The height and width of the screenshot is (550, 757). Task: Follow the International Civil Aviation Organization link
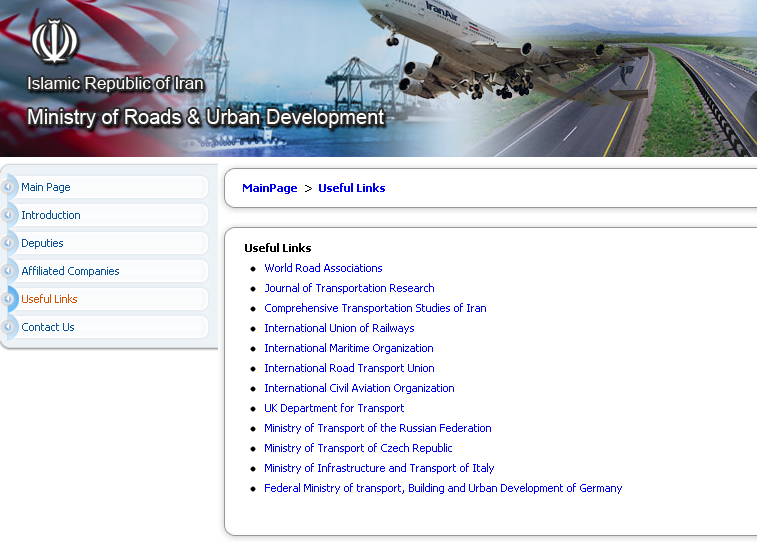359,388
